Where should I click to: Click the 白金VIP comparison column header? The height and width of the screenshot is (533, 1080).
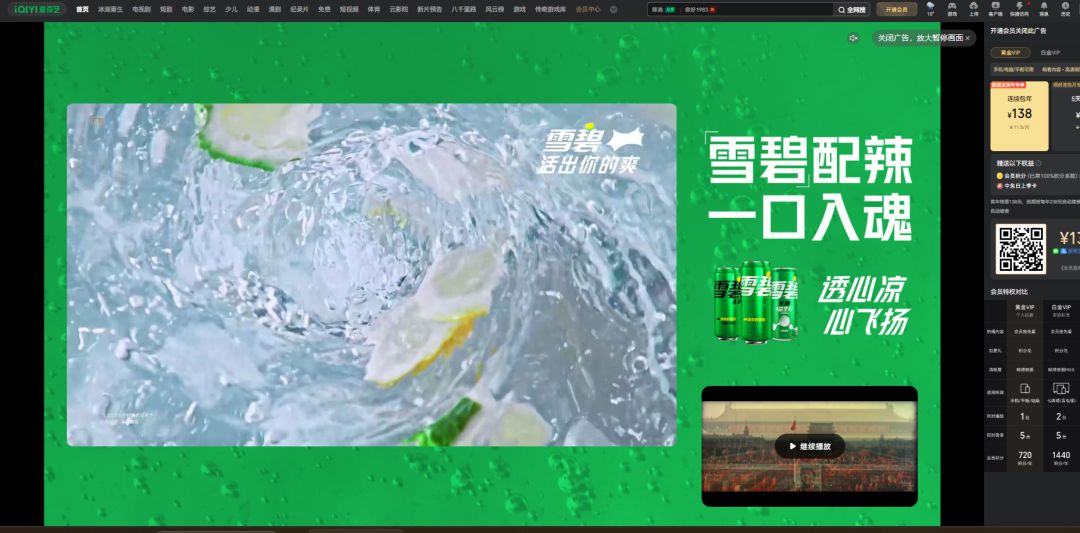[x=1061, y=309]
